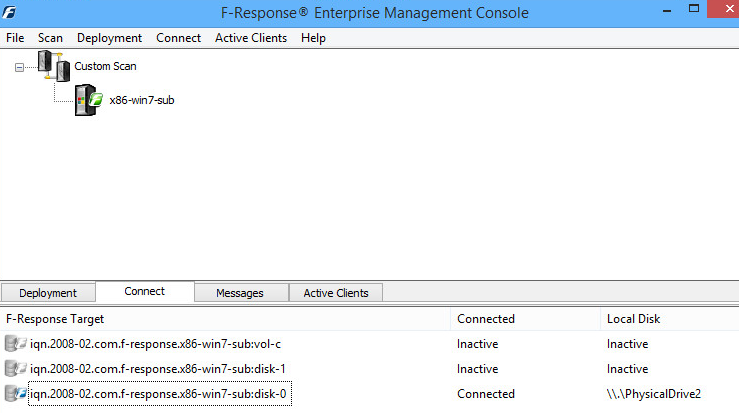Click the Custom Scan network computers icon

tap(54, 66)
